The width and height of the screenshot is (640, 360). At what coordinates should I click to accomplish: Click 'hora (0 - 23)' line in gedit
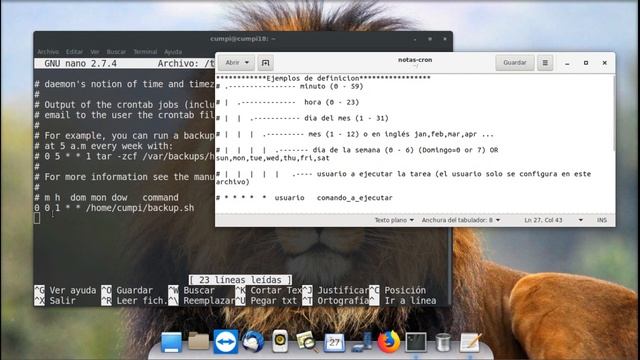pos(287,102)
